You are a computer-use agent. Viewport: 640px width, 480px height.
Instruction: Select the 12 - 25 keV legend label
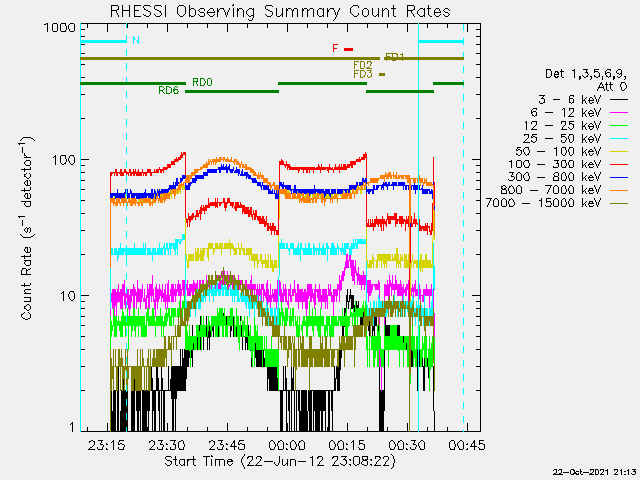(562, 125)
